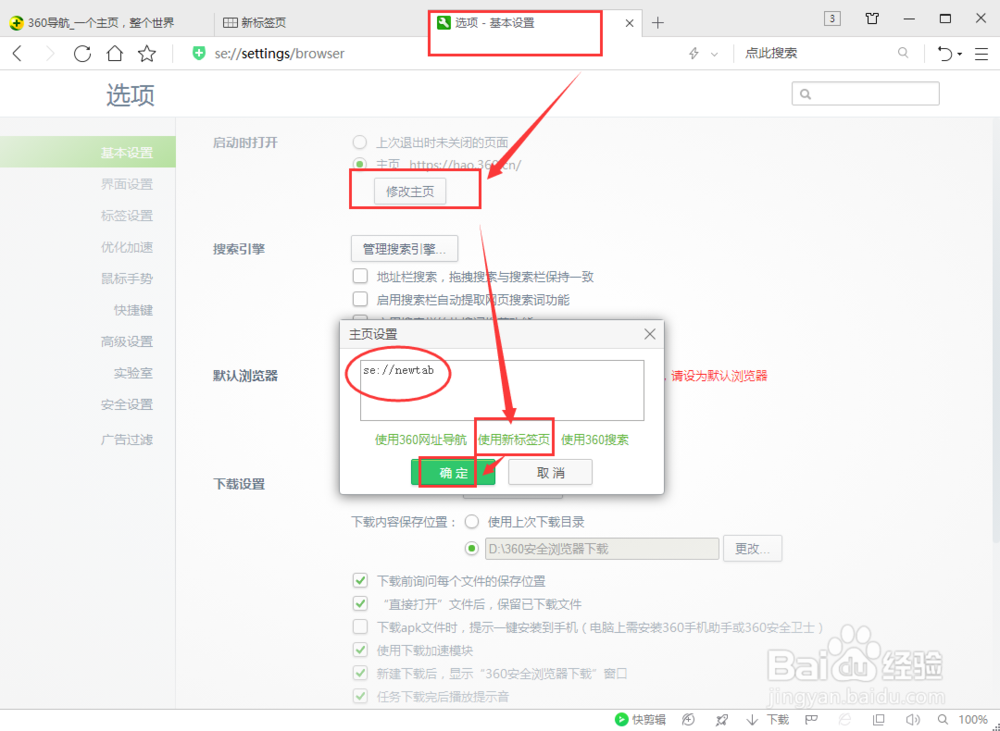Image resolution: width=1000 pixels, height=731 pixels.
Task: Click 更改 download path button
Action: 753,549
